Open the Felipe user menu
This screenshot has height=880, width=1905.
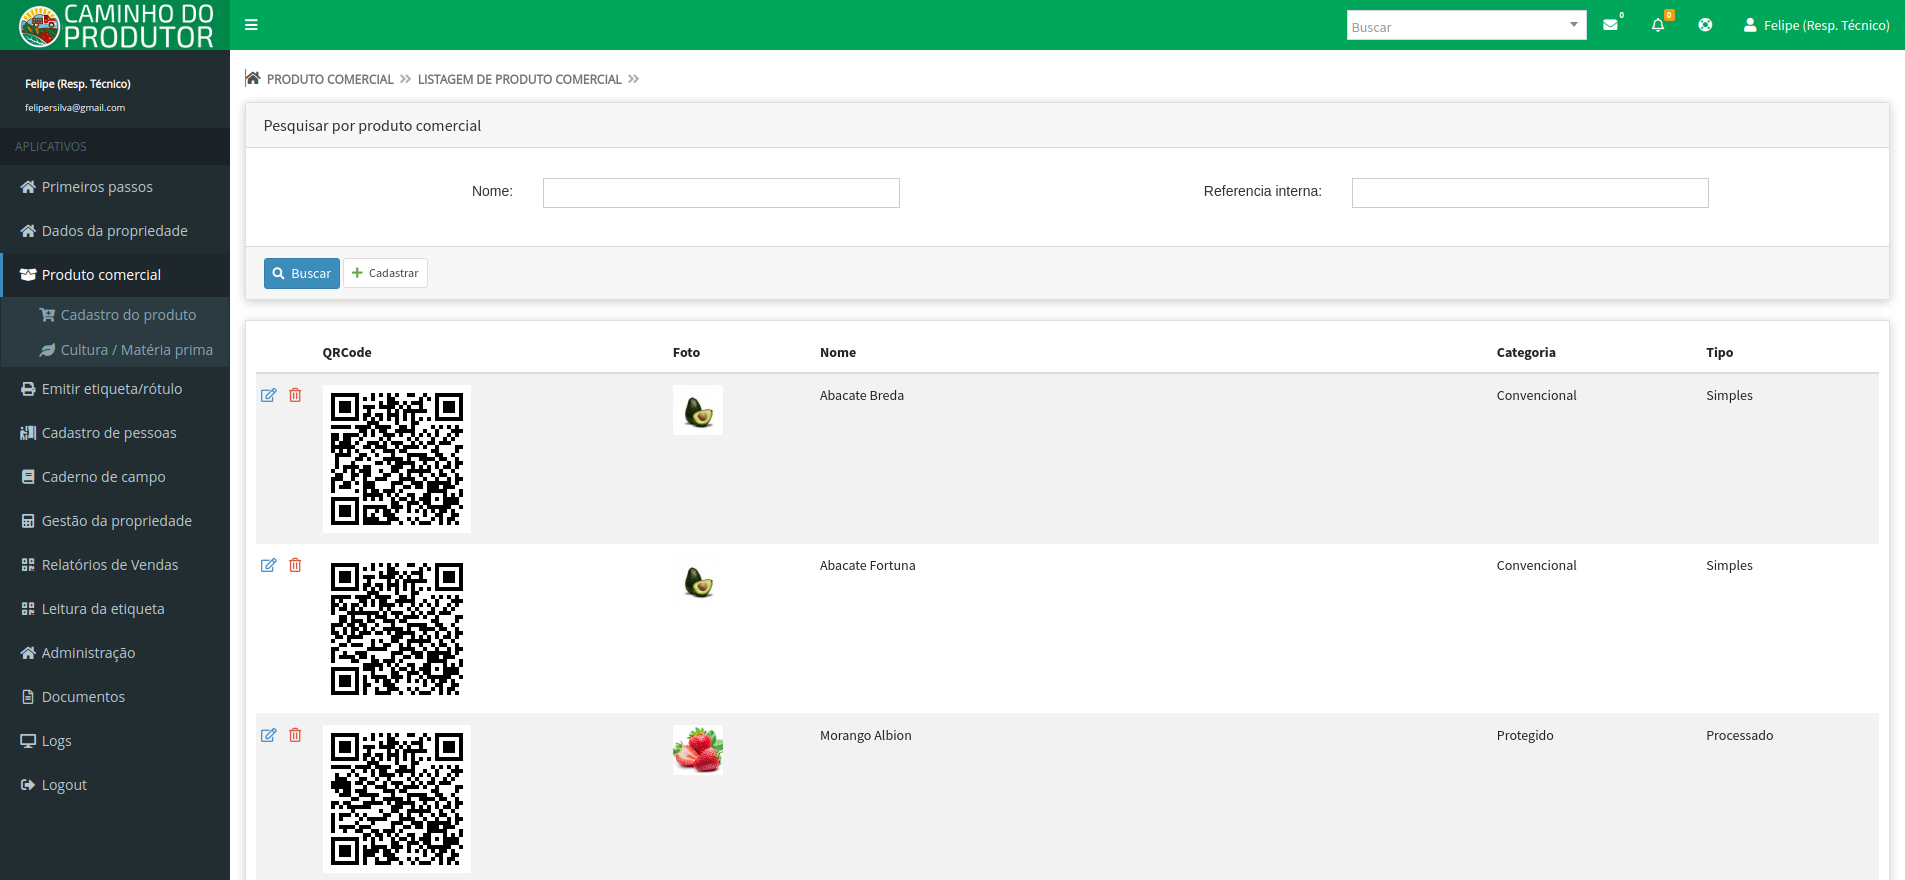pos(1816,25)
